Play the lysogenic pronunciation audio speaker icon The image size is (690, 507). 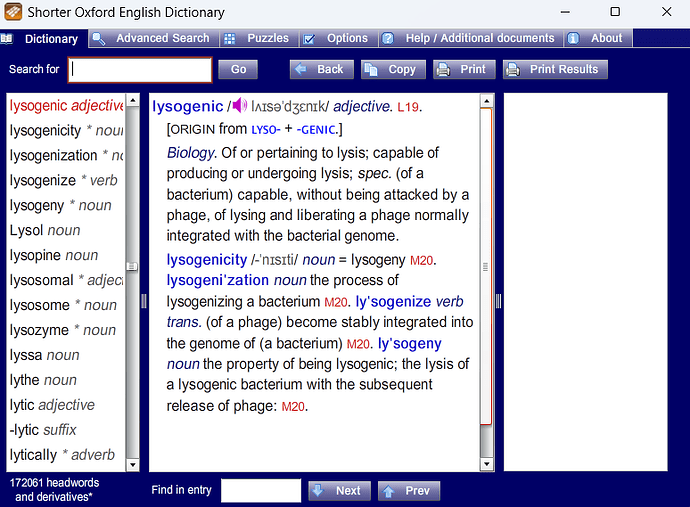240,106
